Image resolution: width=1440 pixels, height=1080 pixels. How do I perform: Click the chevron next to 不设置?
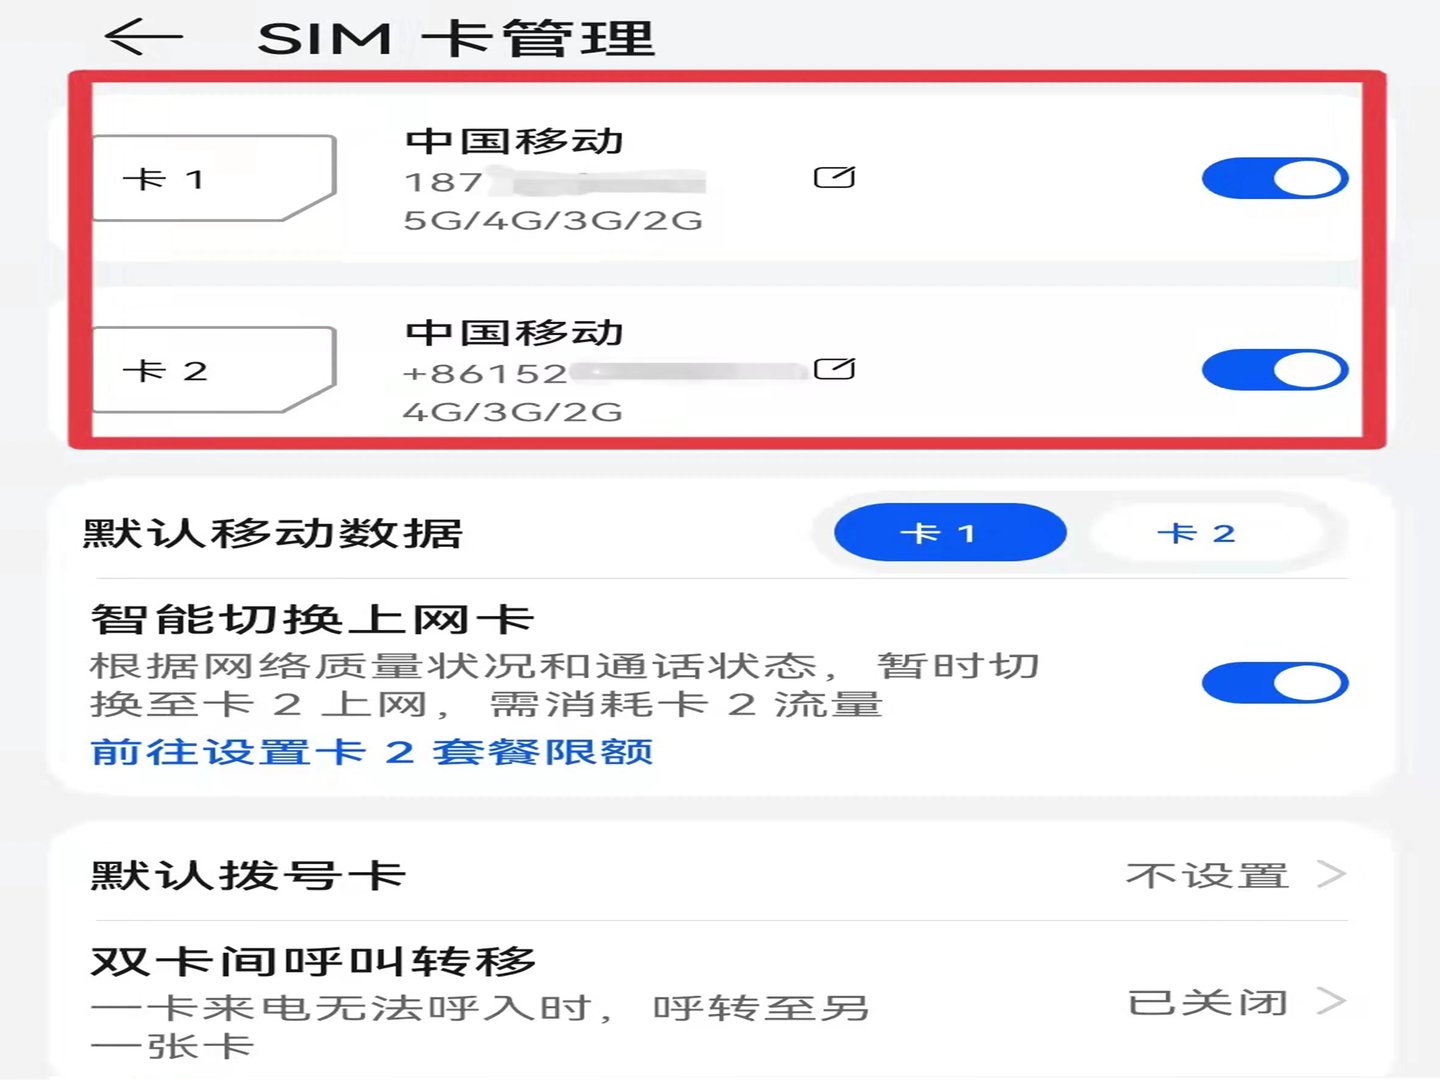[x=1332, y=874]
